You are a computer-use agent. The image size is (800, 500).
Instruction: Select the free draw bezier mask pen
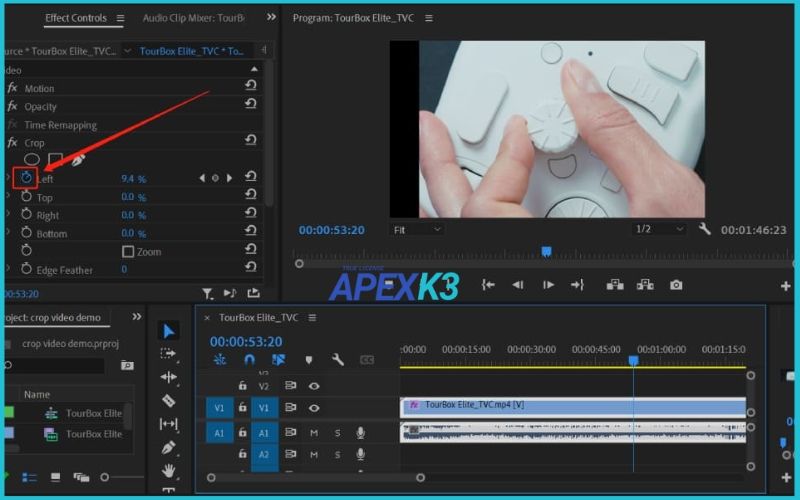coord(78,160)
